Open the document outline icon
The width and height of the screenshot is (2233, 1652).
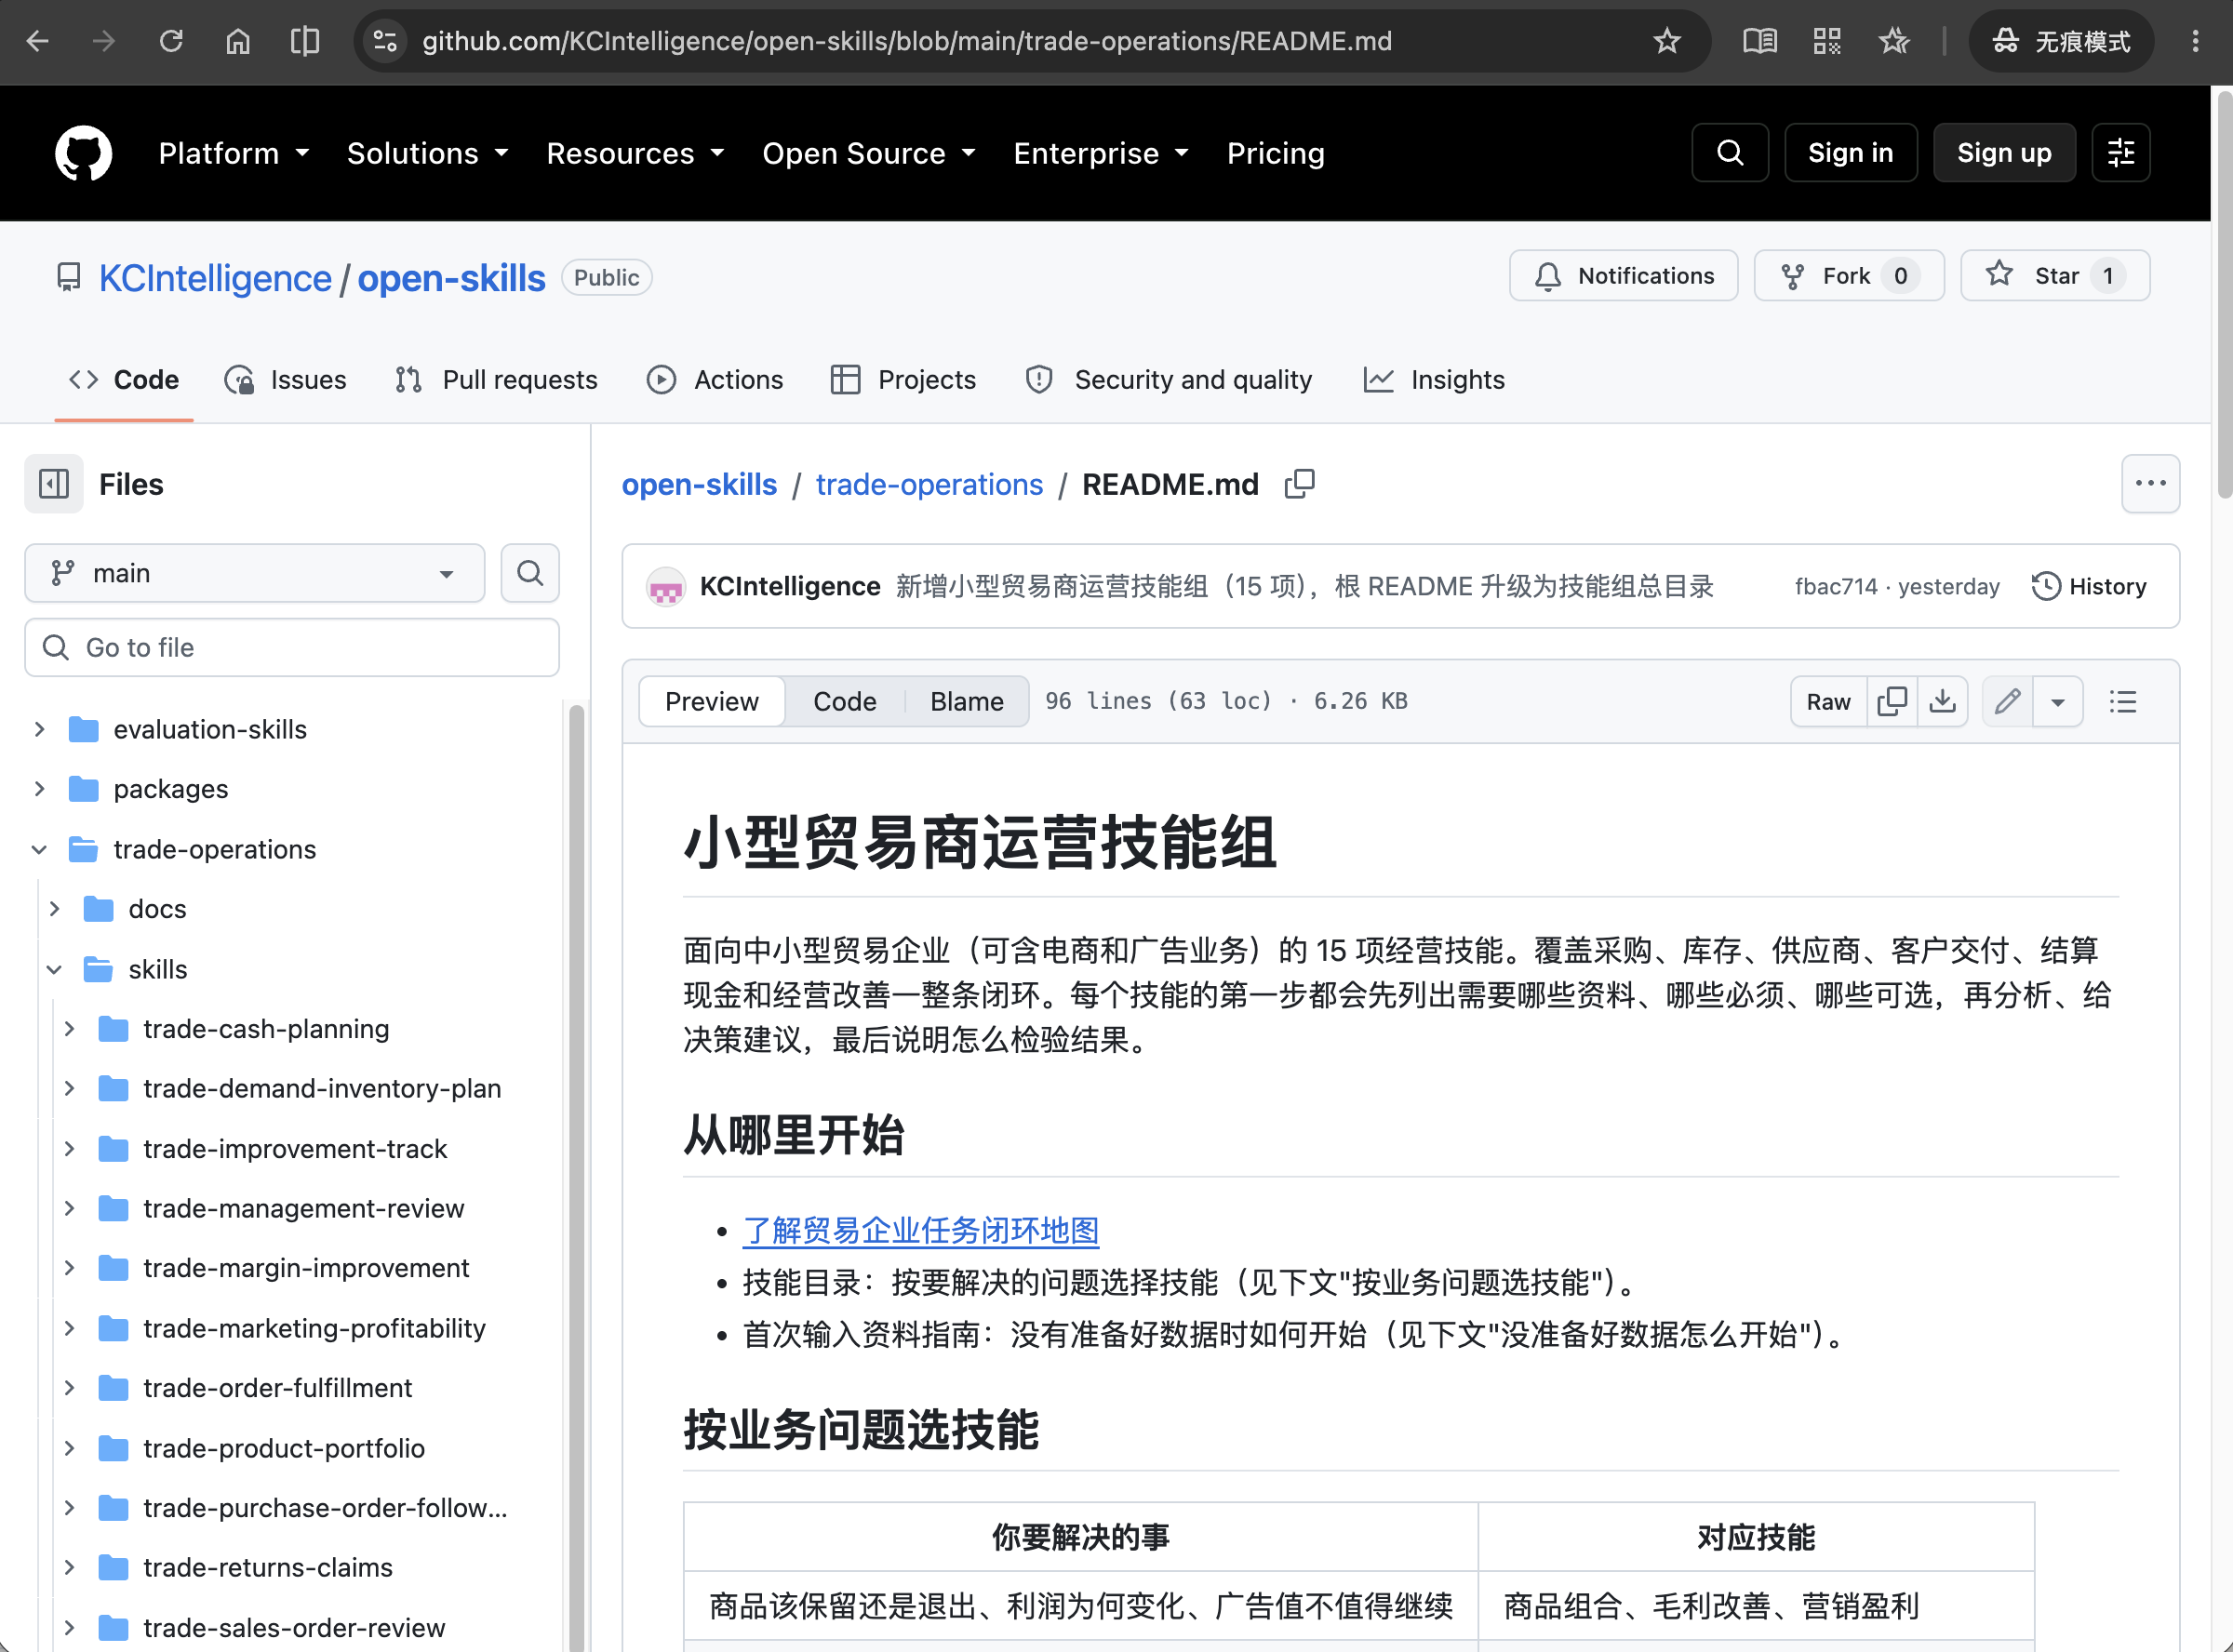pos(2122,701)
